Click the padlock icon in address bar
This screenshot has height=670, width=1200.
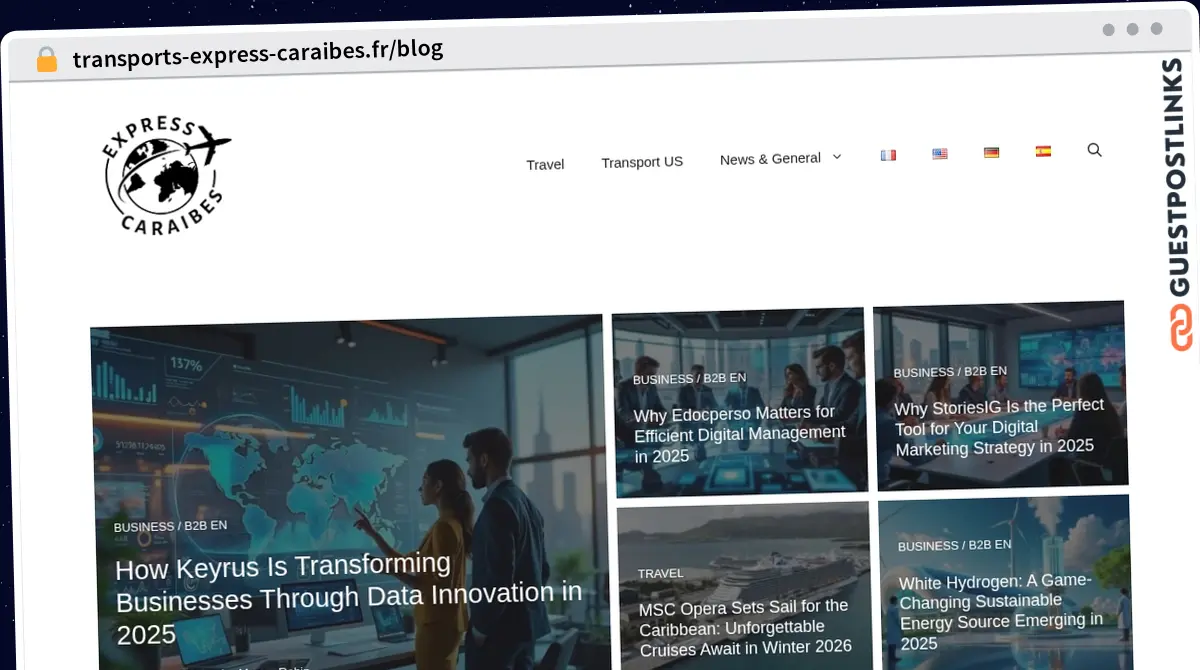(x=47, y=60)
